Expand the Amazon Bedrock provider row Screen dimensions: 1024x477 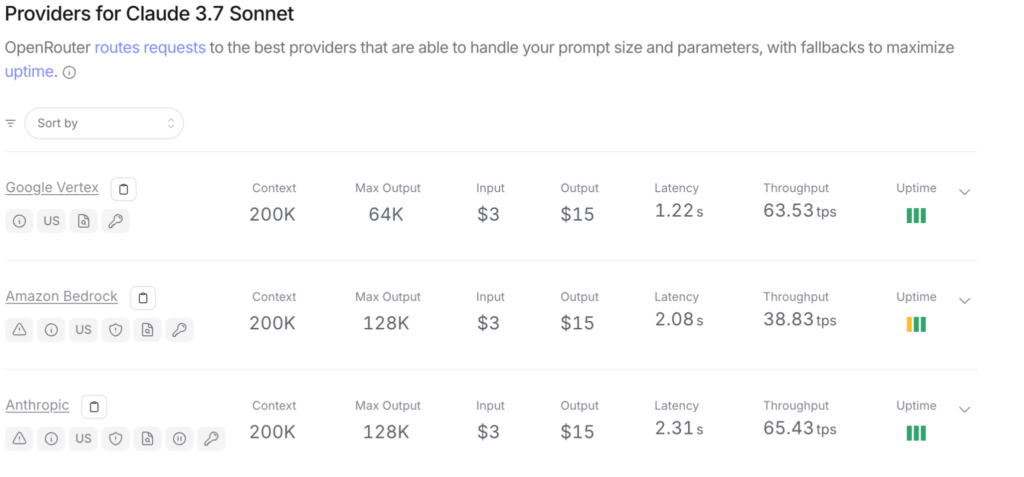[965, 301]
